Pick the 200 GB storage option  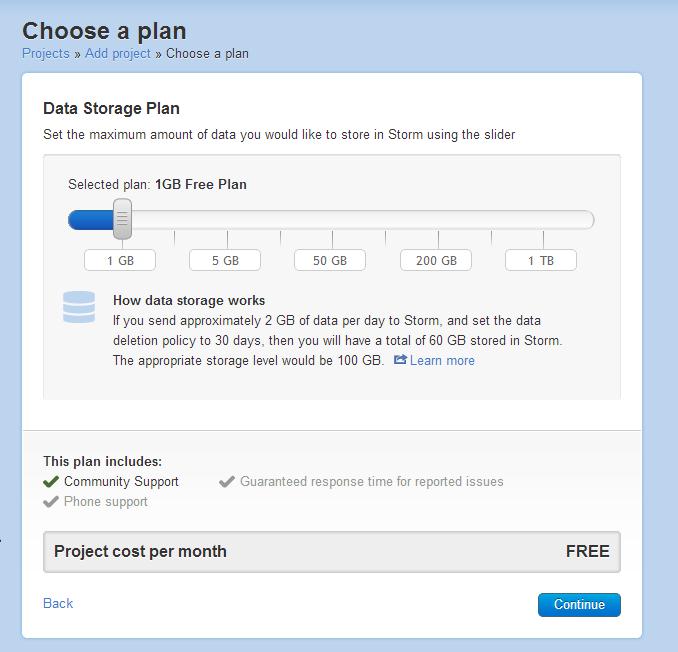(x=436, y=260)
